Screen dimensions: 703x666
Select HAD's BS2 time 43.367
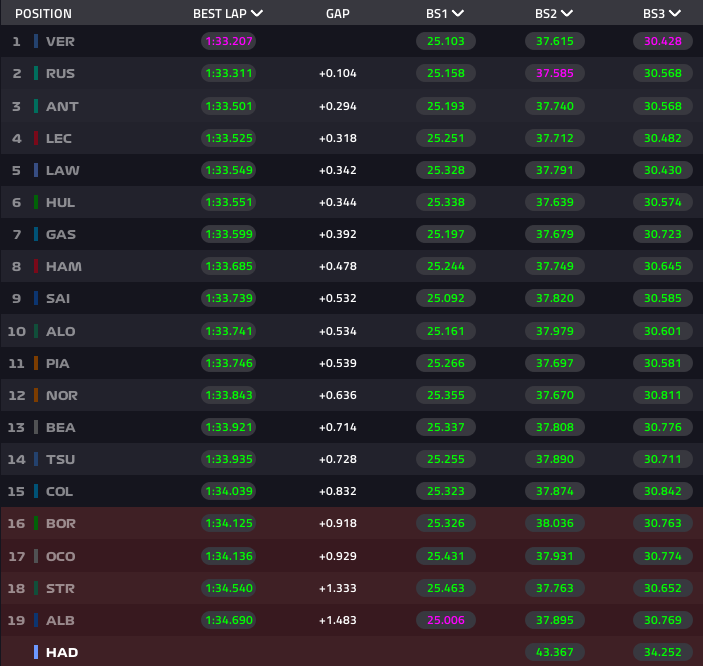(x=554, y=652)
